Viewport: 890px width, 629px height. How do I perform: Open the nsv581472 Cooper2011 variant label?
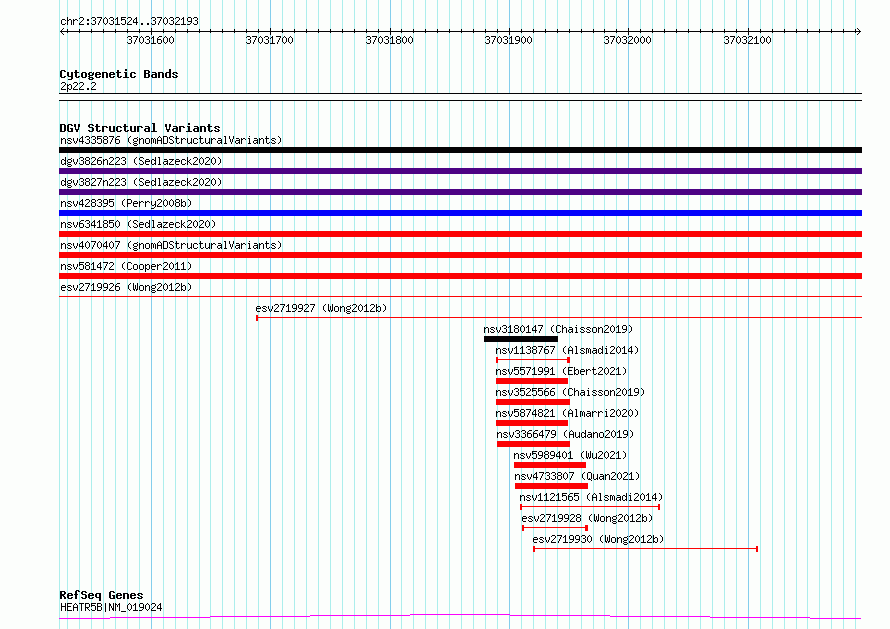pos(125,266)
